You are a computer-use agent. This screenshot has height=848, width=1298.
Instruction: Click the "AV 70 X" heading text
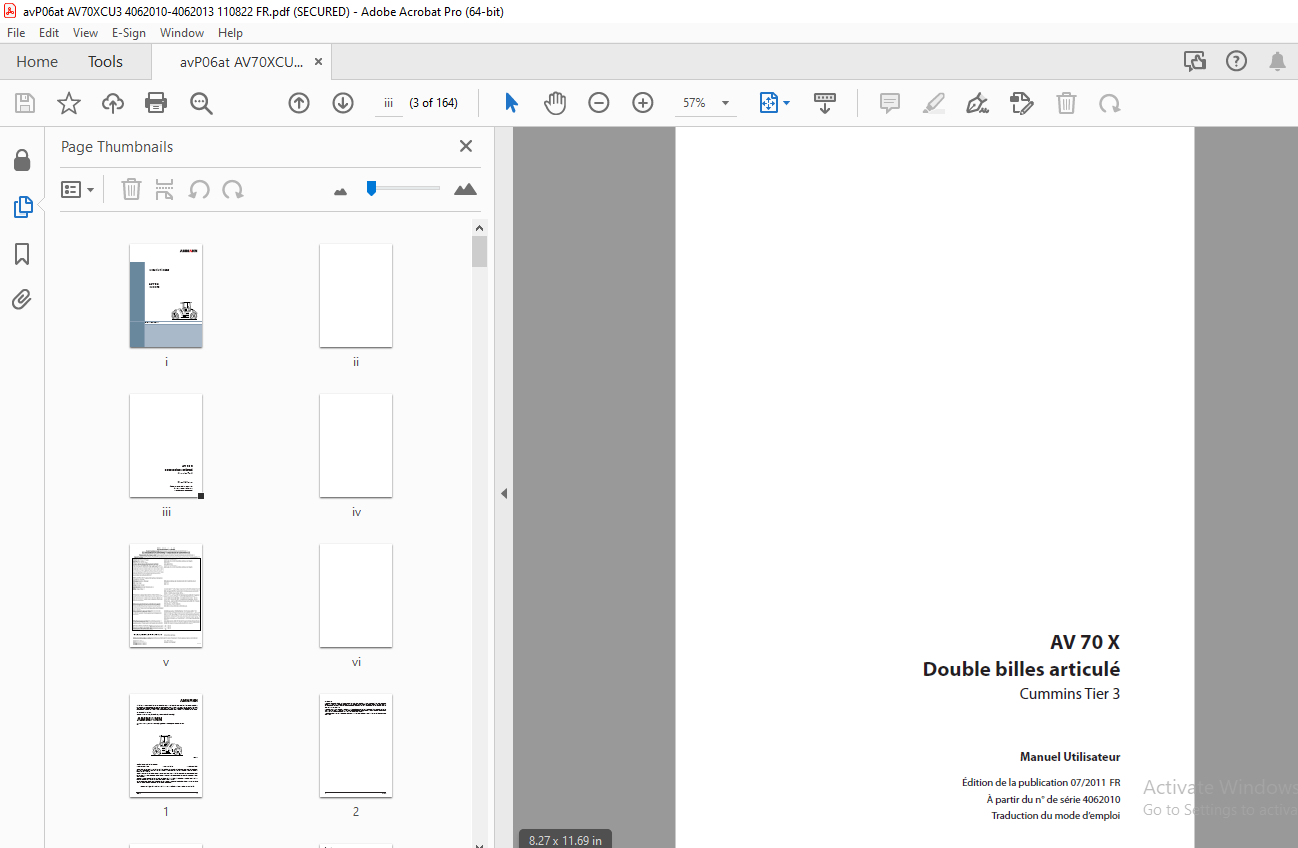[x=1085, y=642]
